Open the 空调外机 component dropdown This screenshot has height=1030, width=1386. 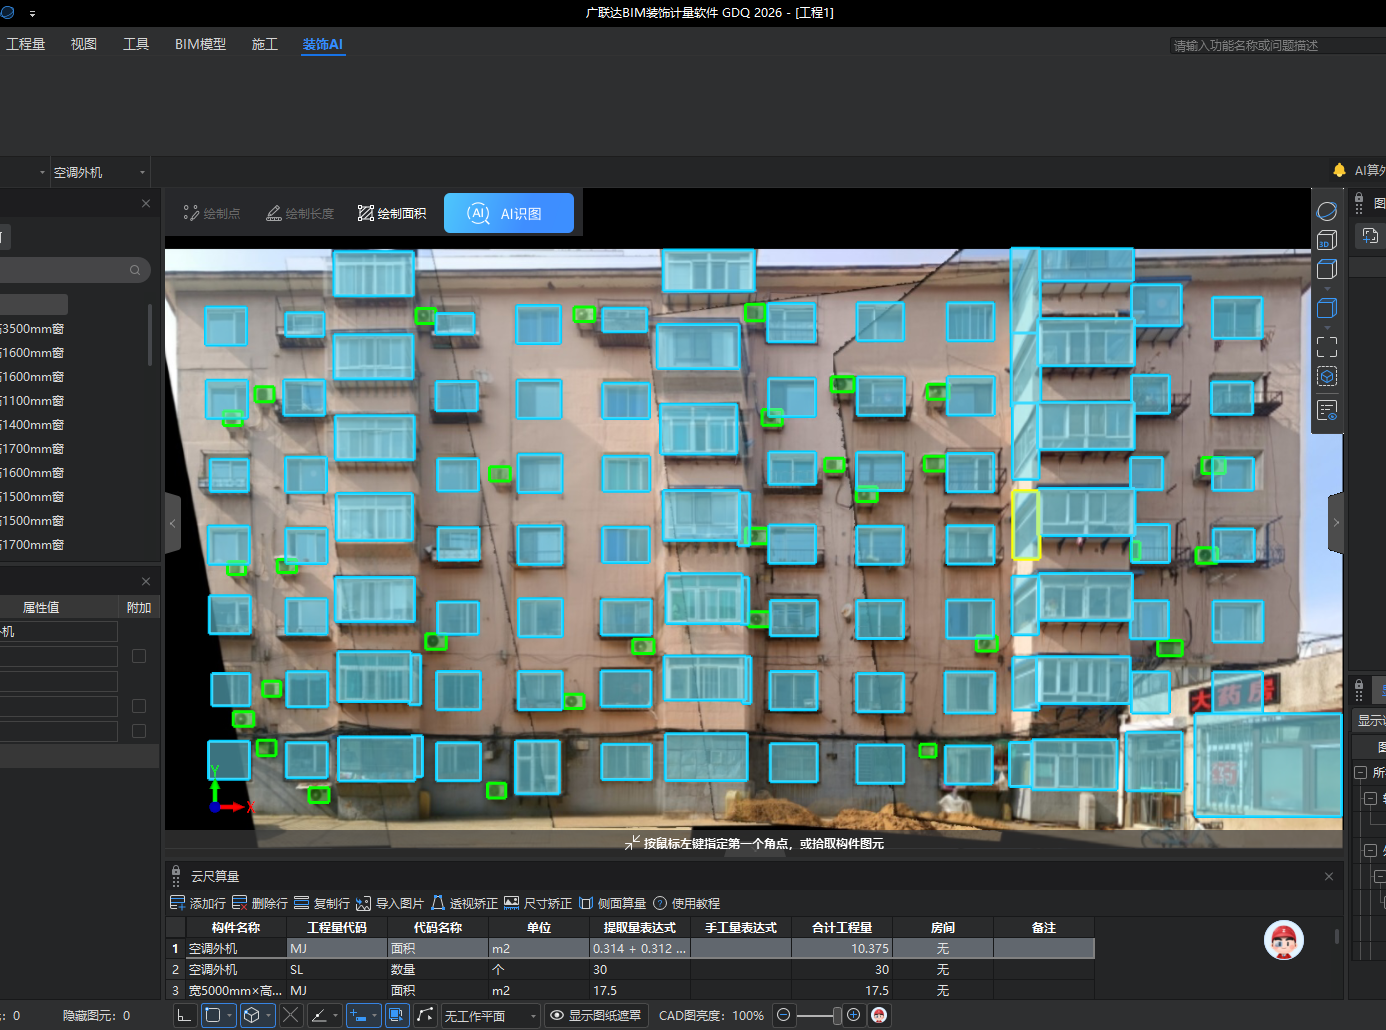(x=98, y=172)
